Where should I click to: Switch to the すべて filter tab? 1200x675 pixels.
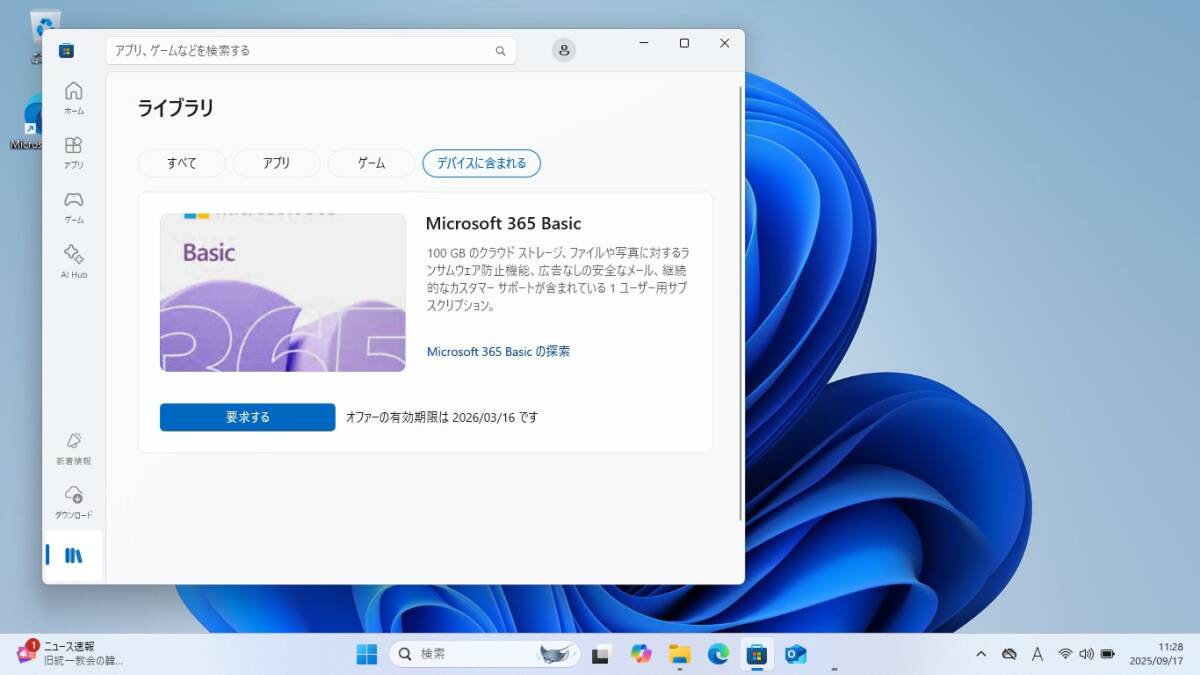181,163
